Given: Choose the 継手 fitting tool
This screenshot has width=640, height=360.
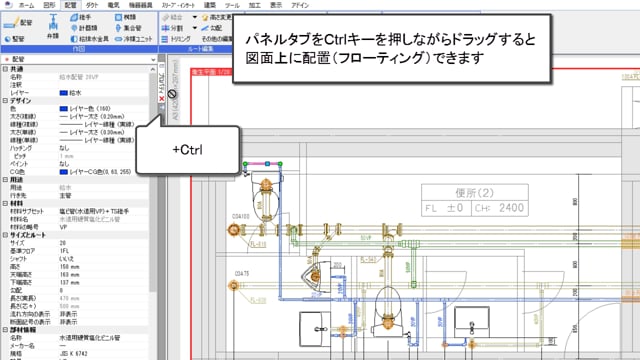Looking at the screenshot, I should pos(80,18).
